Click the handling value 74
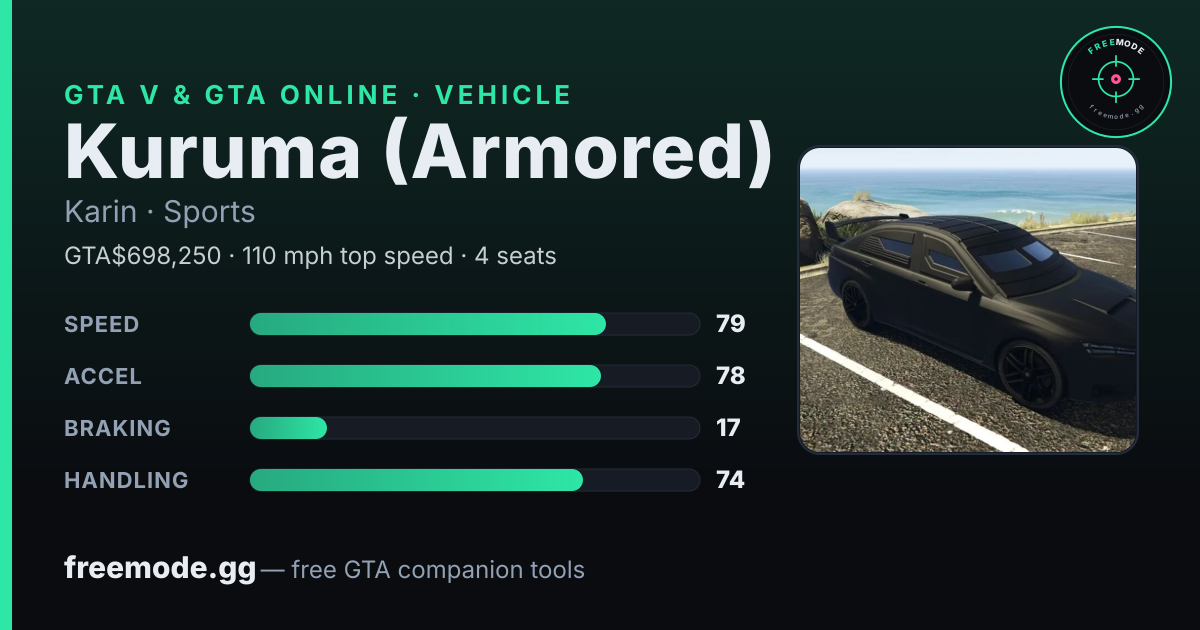The height and width of the screenshot is (630, 1200). pos(731,480)
